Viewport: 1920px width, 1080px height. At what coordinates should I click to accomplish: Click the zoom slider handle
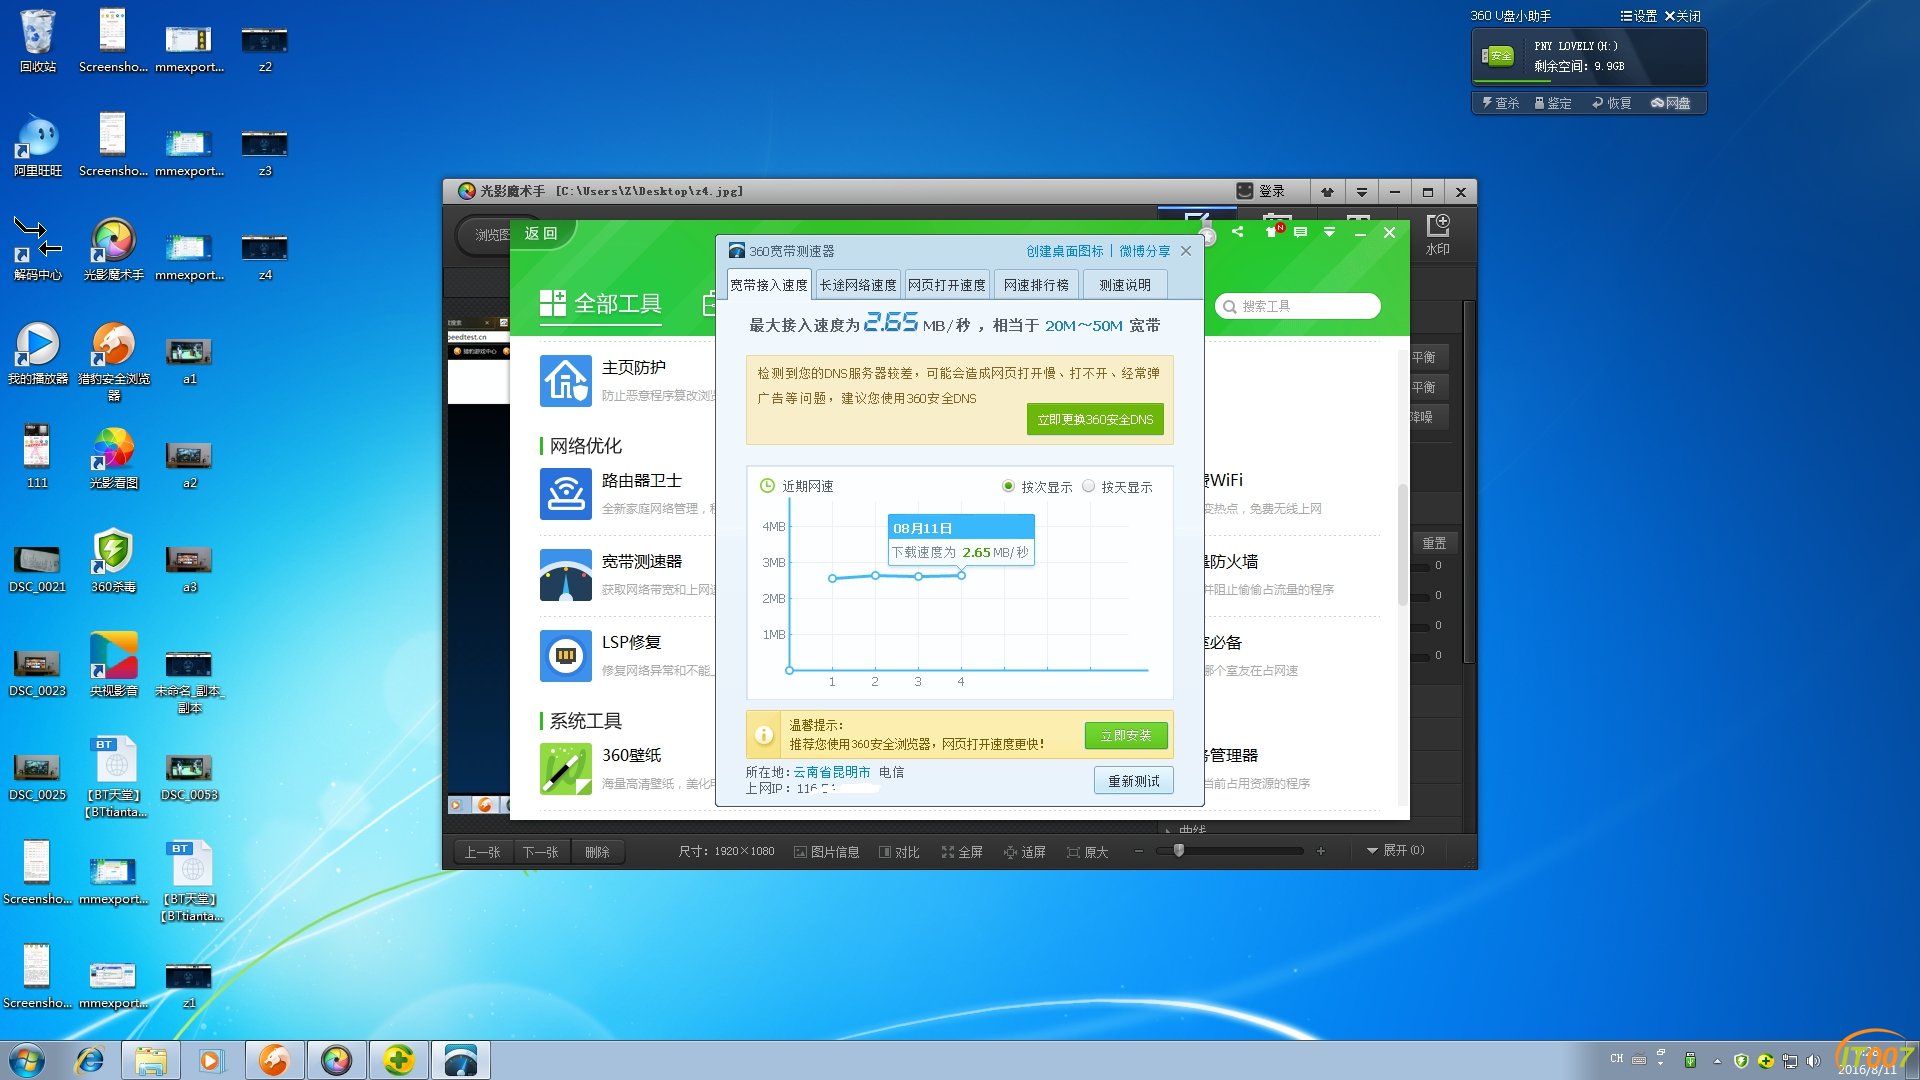click(1179, 851)
